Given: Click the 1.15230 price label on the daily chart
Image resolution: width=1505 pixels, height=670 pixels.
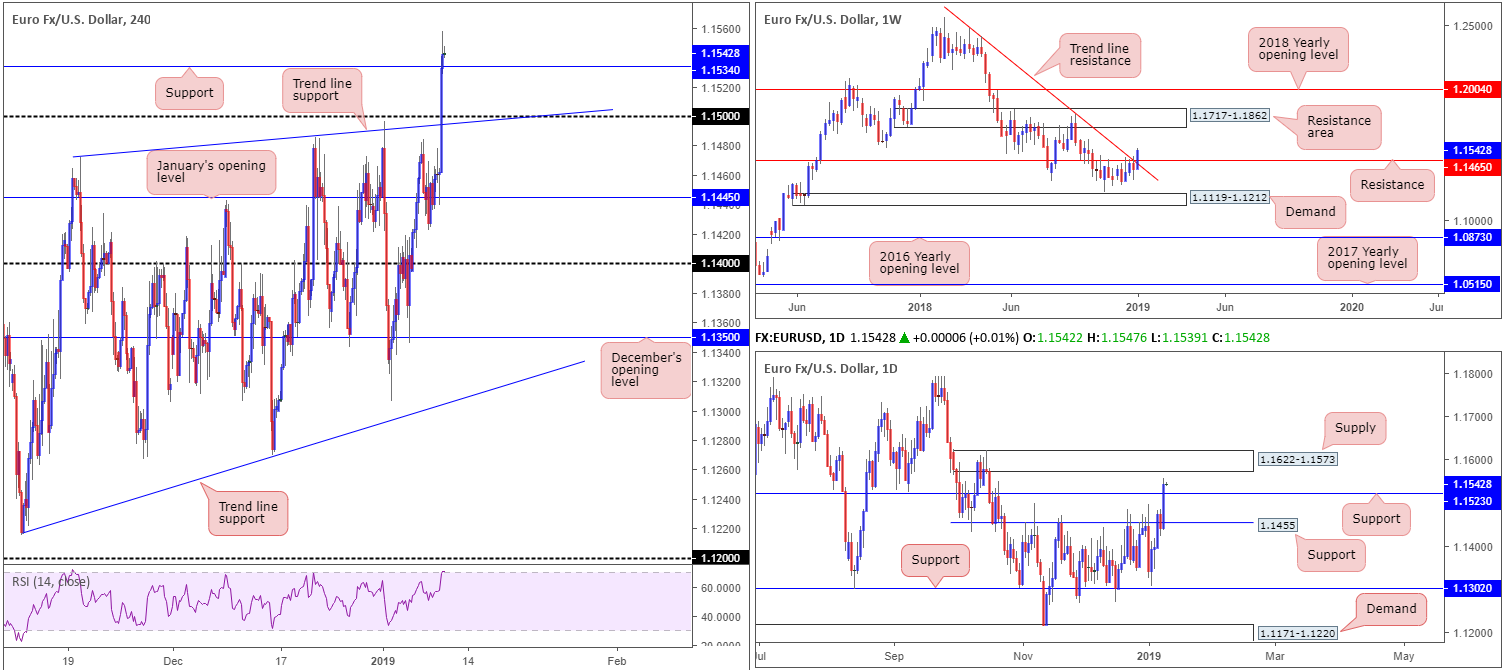Looking at the screenshot, I should pyautogui.click(x=1472, y=500).
